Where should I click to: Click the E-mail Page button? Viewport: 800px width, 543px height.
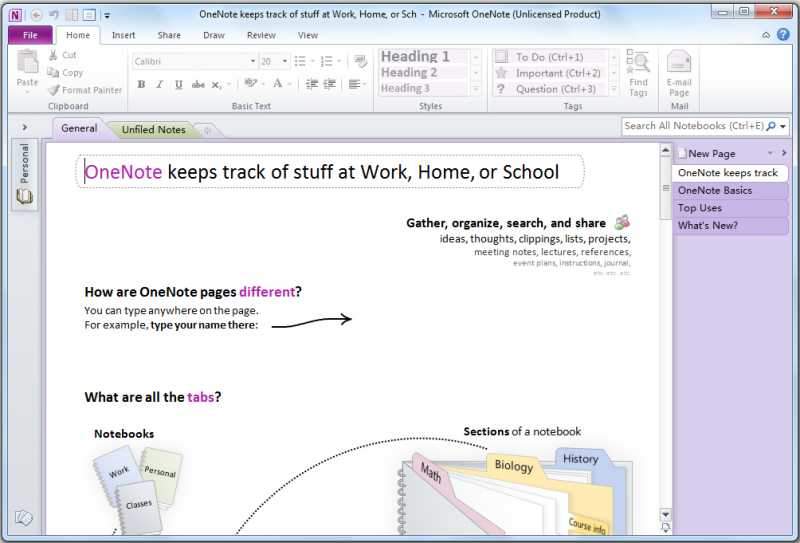[679, 73]
